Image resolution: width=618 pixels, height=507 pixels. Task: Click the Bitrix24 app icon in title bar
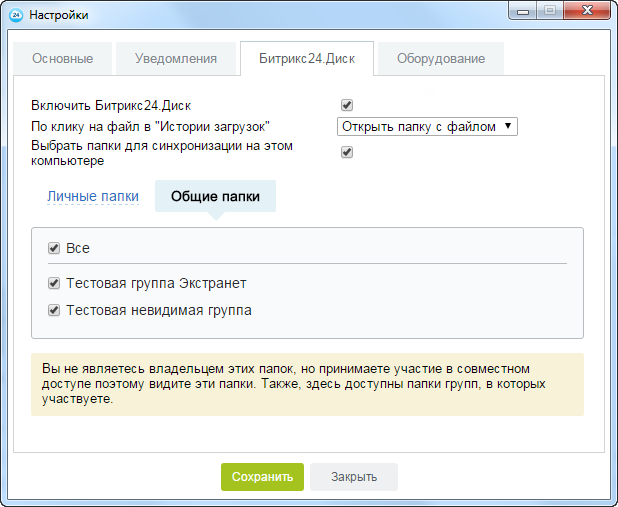tap(16, 15)
